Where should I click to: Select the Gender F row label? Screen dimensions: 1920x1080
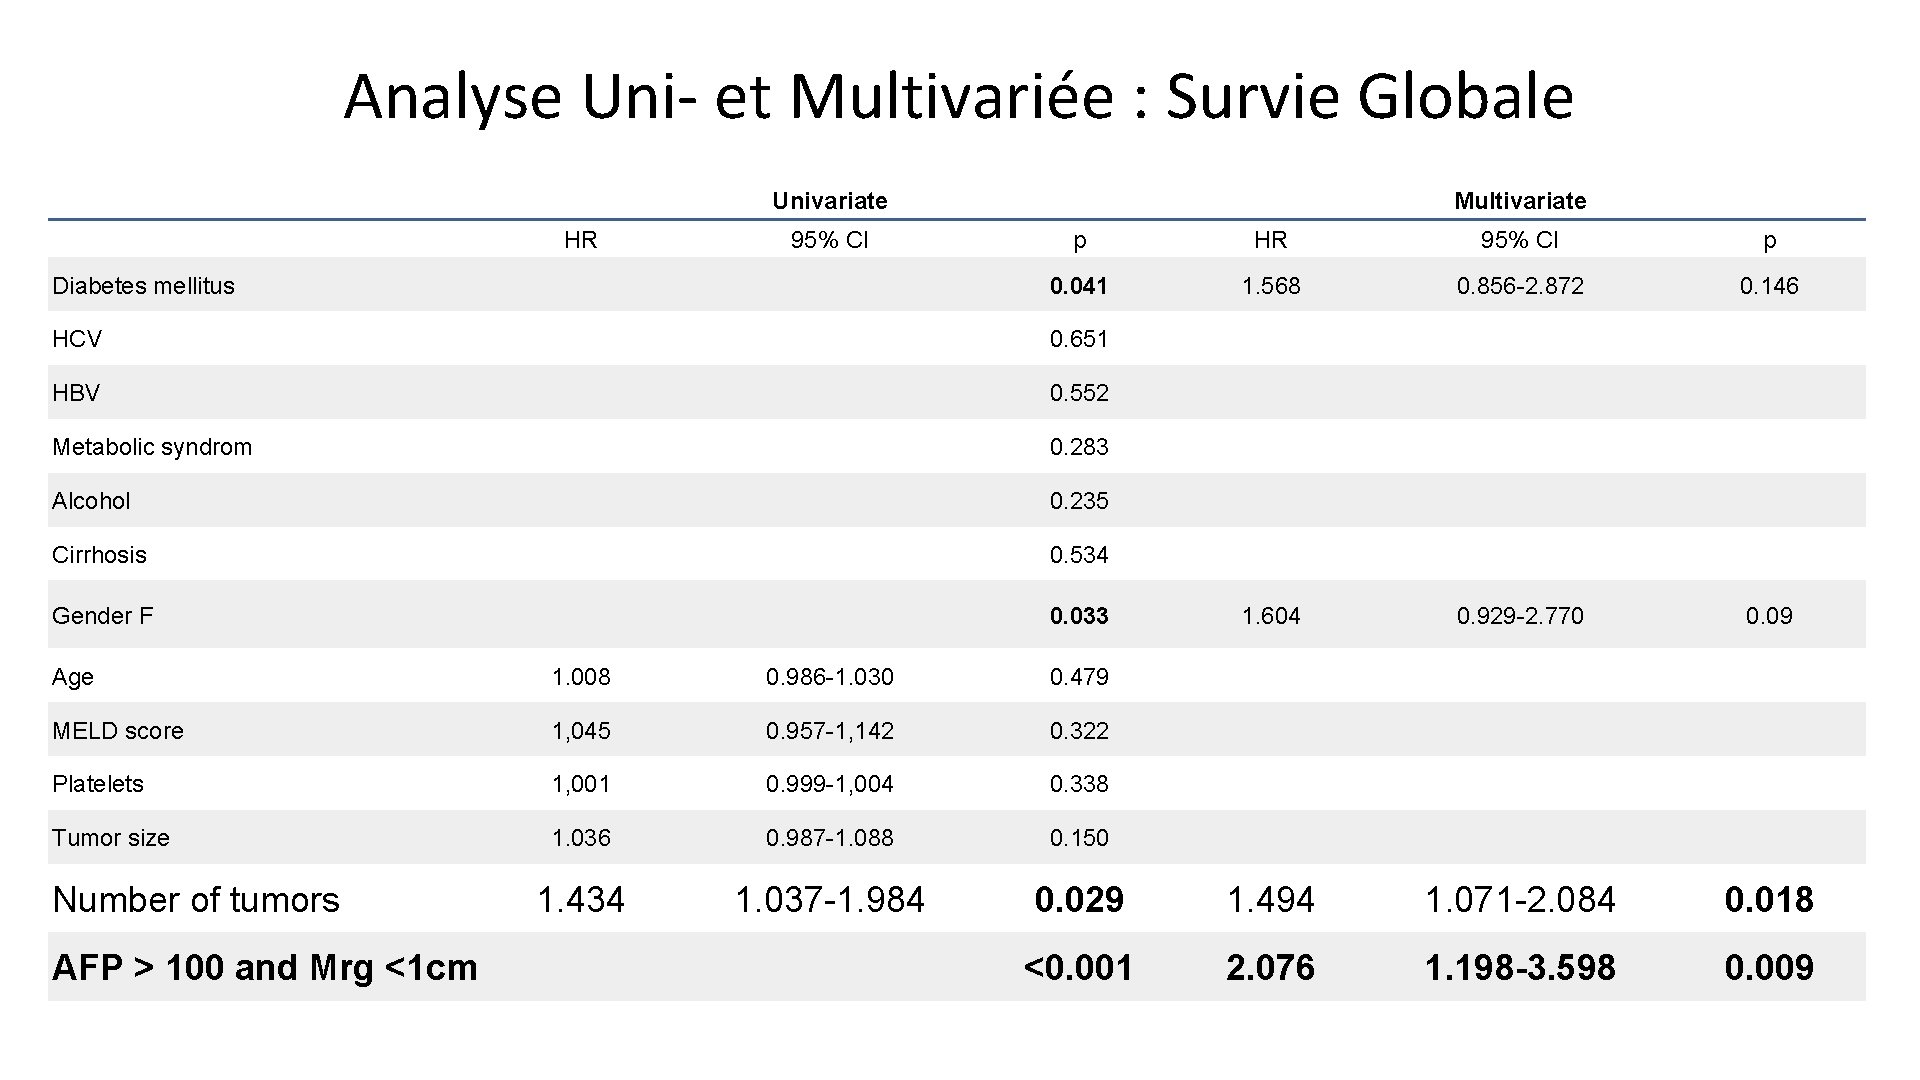coord(102,616)
